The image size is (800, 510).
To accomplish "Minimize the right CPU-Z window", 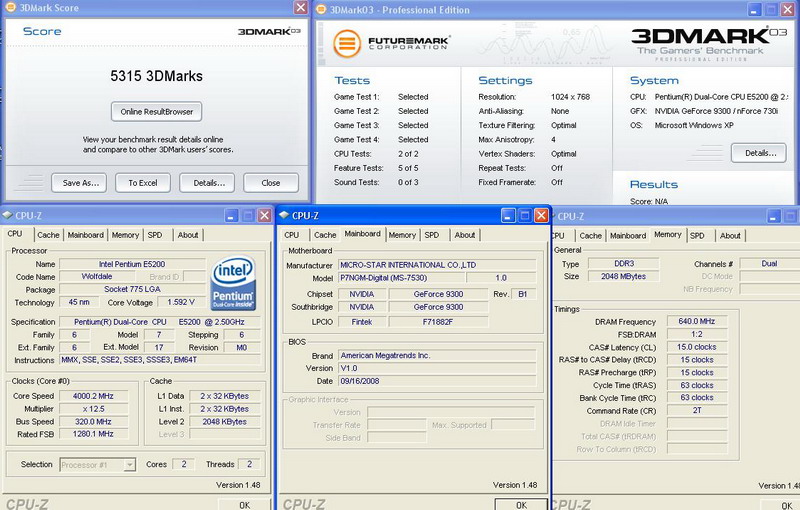I will tap(774, 216).
